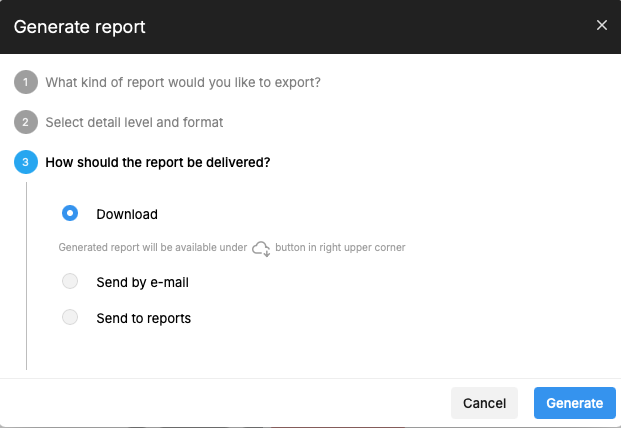Click the blue number 3 step circle
This screenshot has width=621, height=428.
tap(26, 162)
